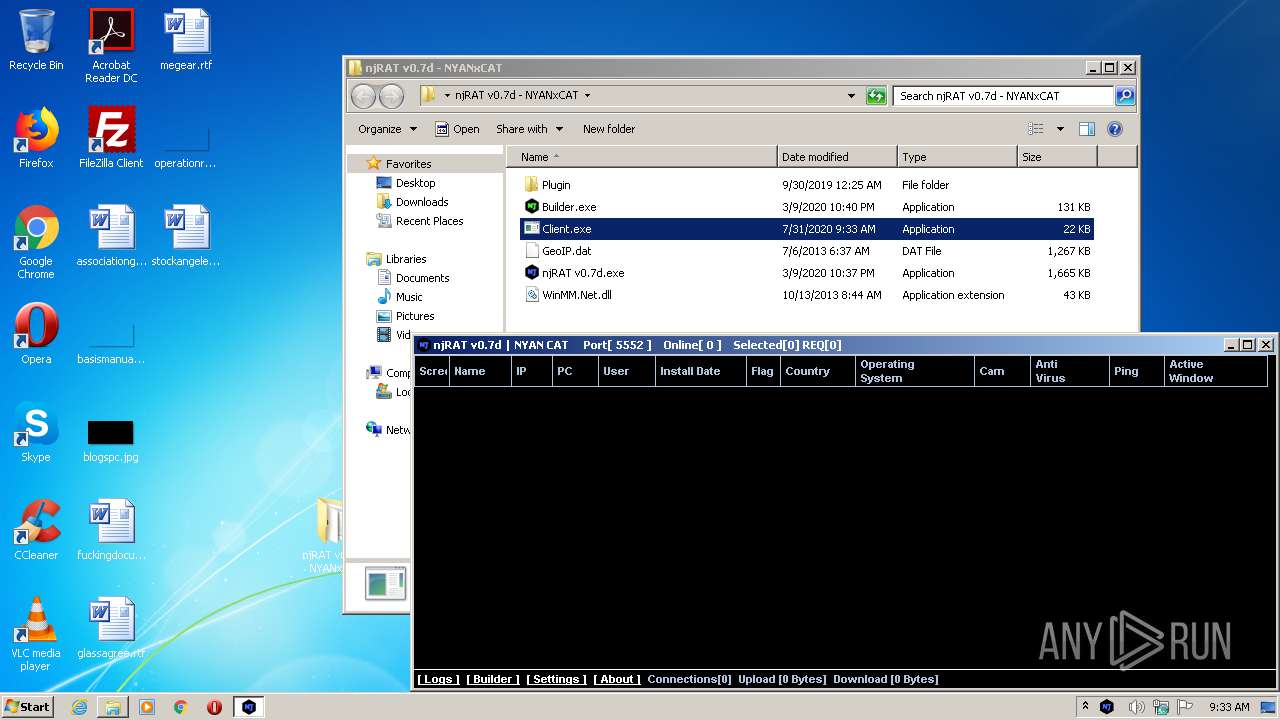The height and width of the screenshot is (720, 1280).
Task: Open the njRAT Builder link
Action: [493, 679]
